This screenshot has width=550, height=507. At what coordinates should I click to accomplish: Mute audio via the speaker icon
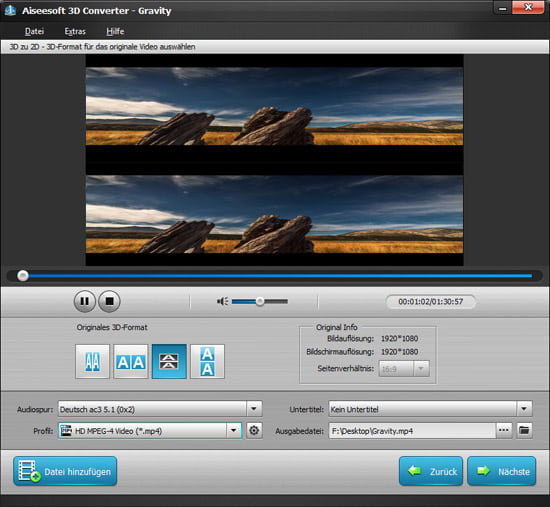tap(222, 301)
